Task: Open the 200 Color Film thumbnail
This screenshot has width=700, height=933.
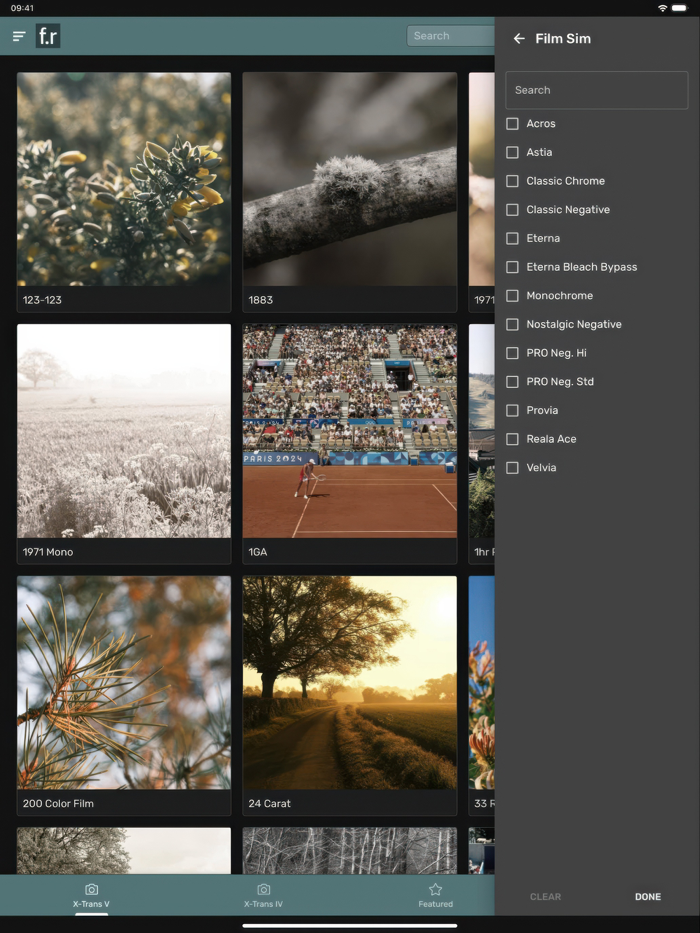Action: pos(124,682)
